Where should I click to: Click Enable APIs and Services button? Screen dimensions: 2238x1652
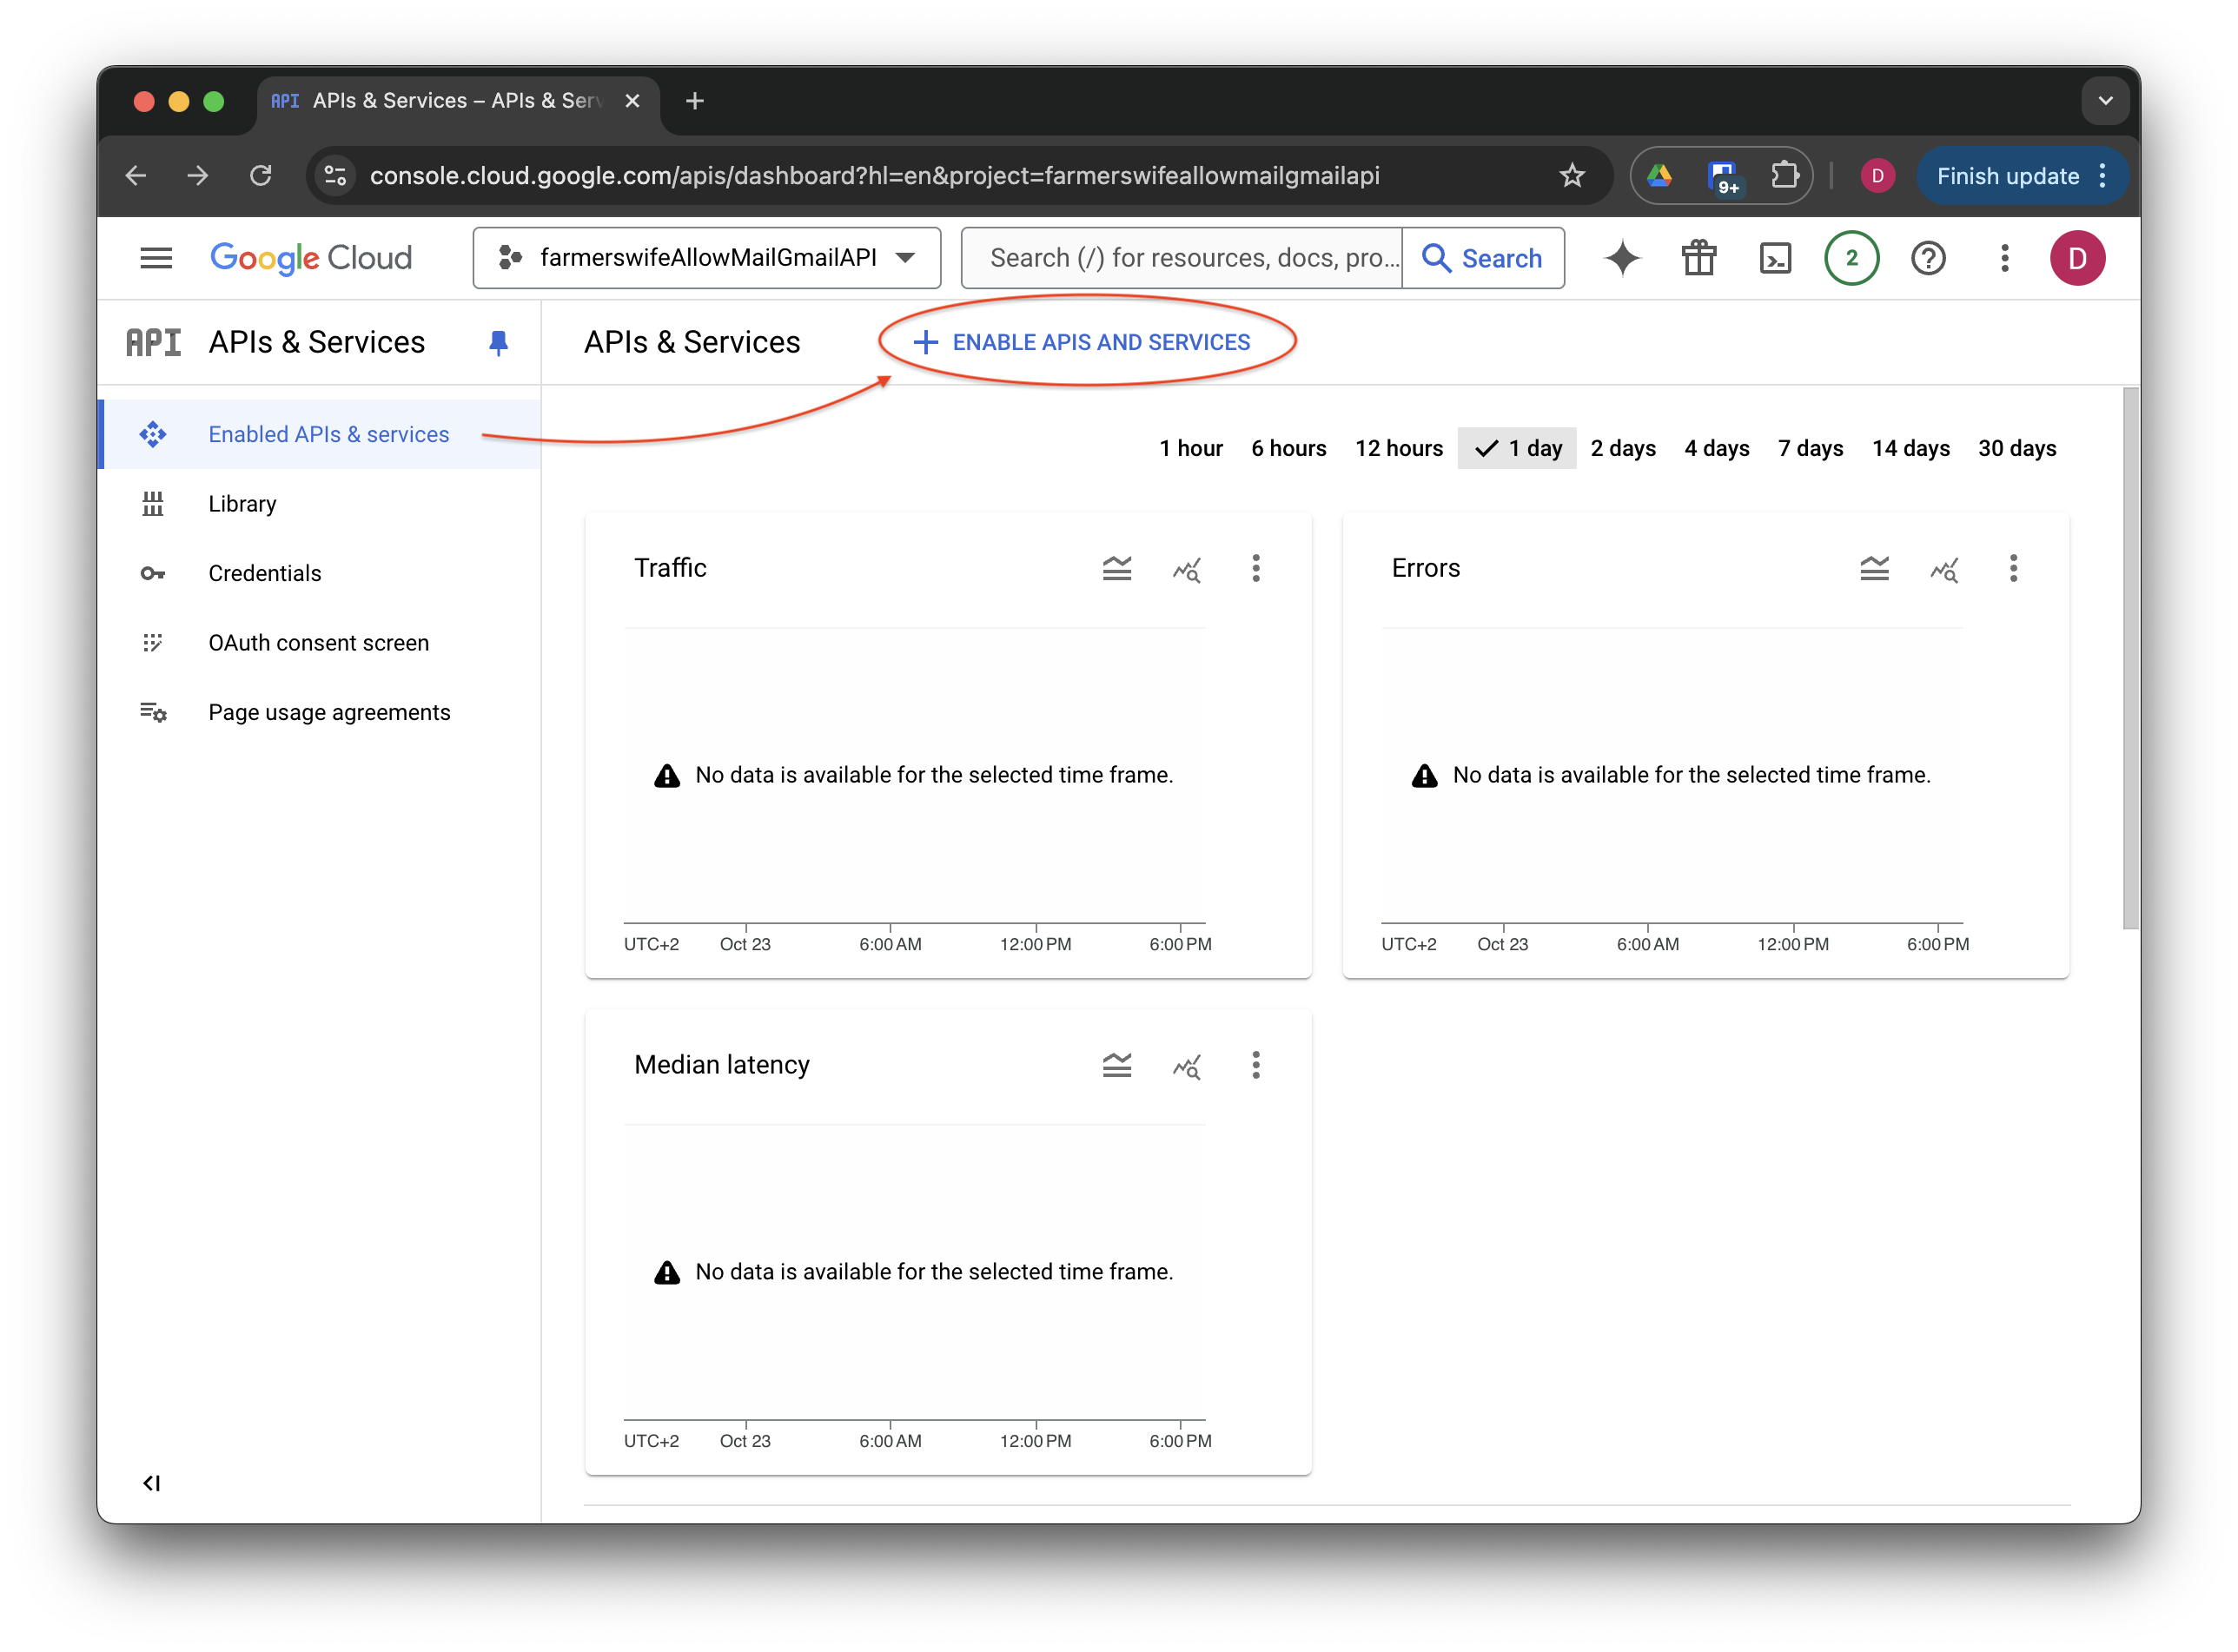point(1082,342)
